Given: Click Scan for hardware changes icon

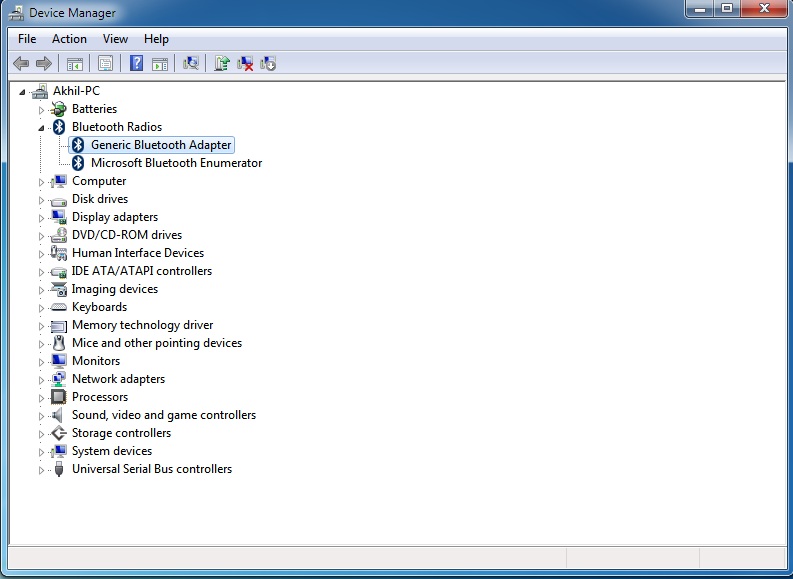Looking at the screenshot, I should (x=191, y=63).
